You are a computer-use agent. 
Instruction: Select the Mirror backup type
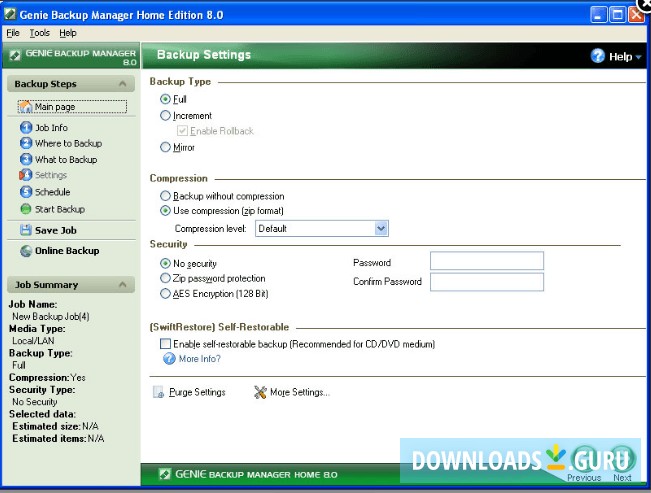pos(165,147)
